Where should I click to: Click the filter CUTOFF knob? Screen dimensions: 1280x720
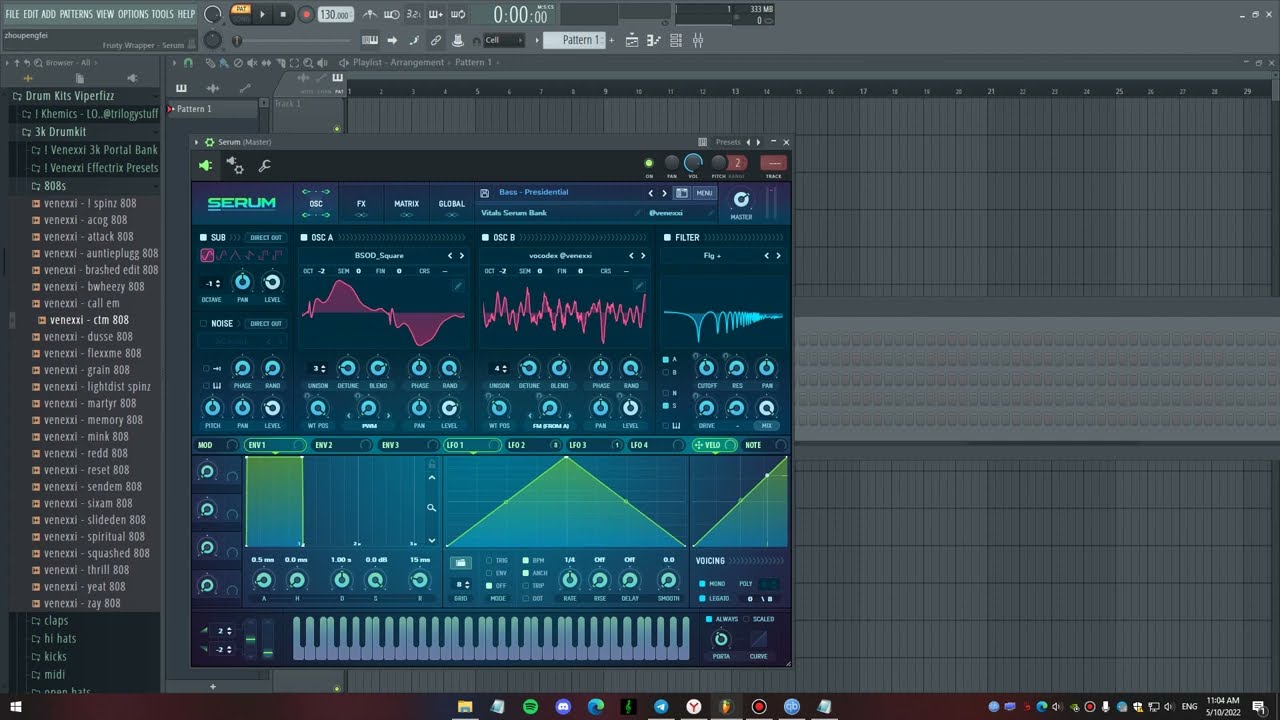click(707, 368)
